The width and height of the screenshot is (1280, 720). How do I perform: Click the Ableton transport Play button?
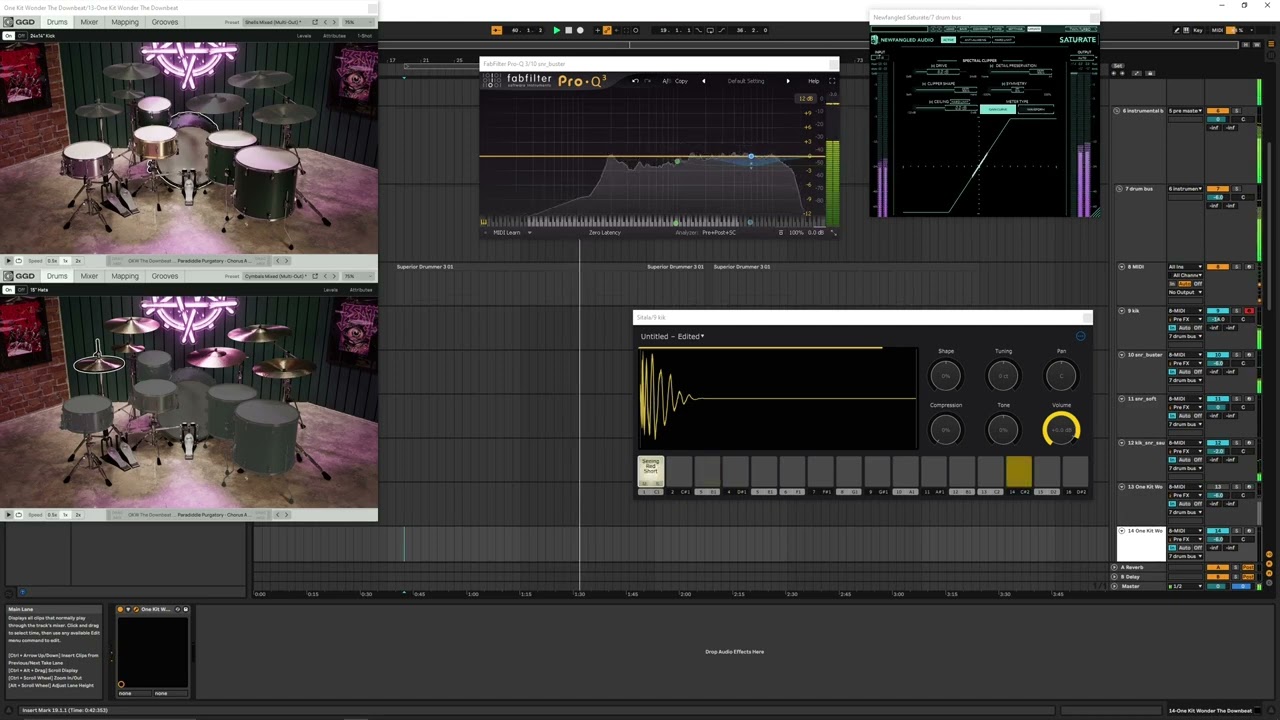click(557, 30)
